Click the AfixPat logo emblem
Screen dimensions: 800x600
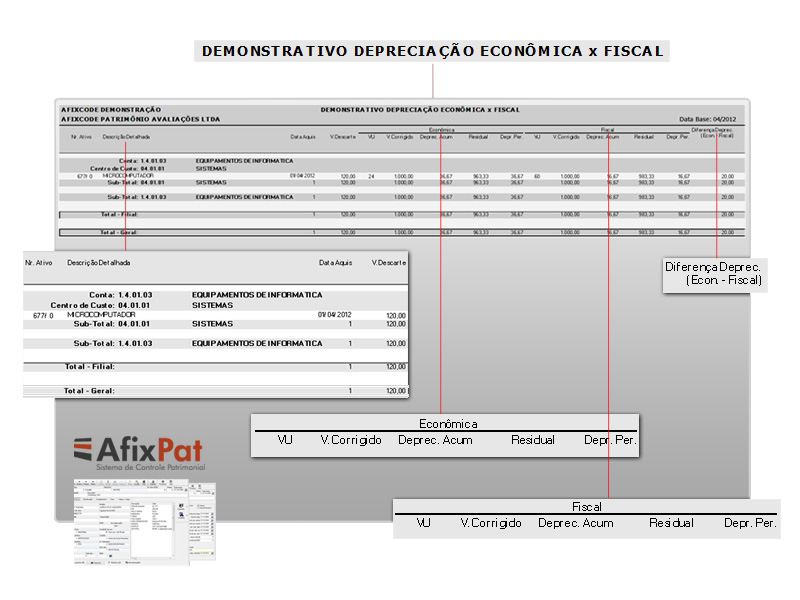click(83, 449)
